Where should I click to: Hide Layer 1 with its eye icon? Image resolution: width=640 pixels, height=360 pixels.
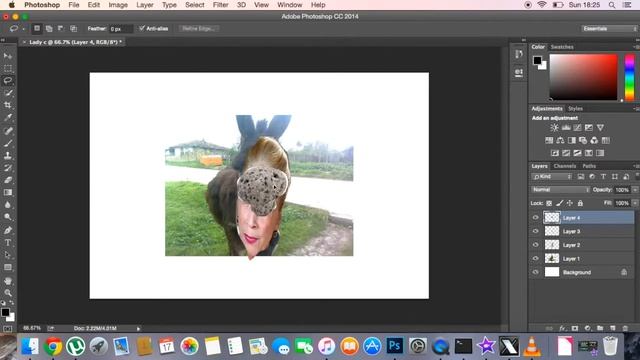[x=536, y=258]
